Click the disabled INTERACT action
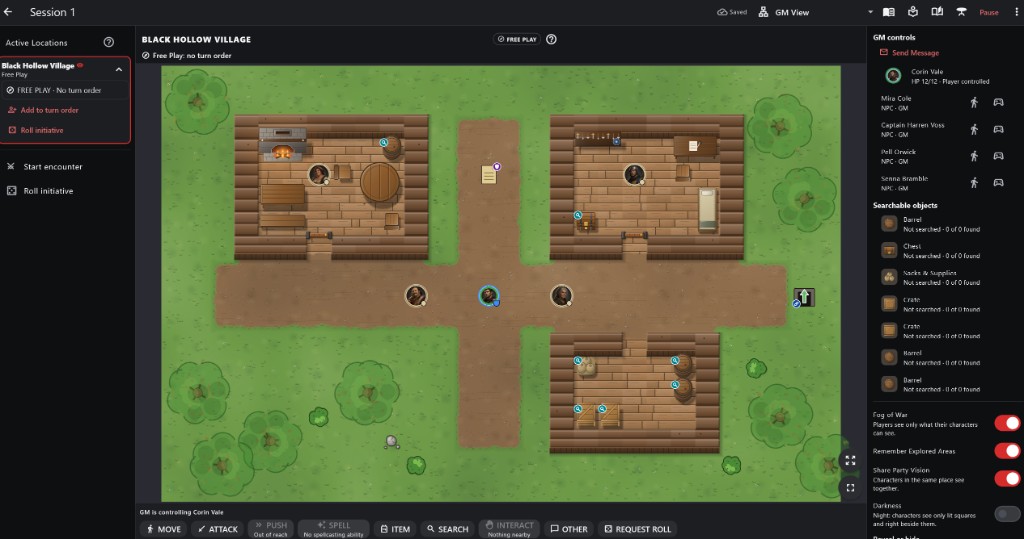Image resolution: width=1024 pixels, height=539 pixels. [x=509, y=529]
